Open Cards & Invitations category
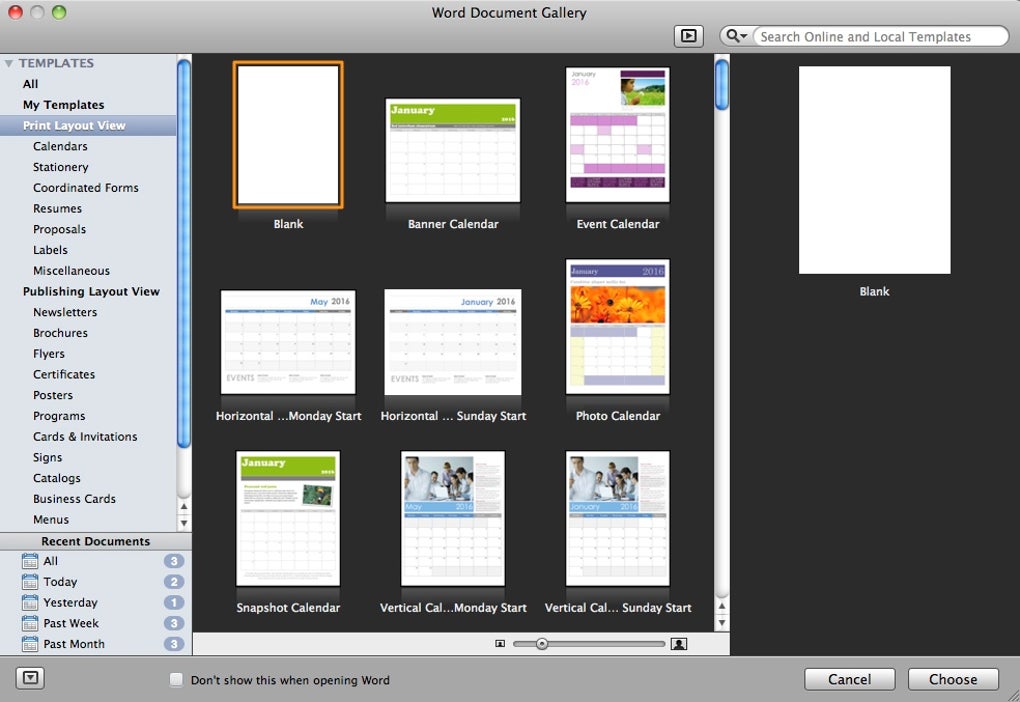The width and height of the screenshot is (1020, 702). point(88,437)
